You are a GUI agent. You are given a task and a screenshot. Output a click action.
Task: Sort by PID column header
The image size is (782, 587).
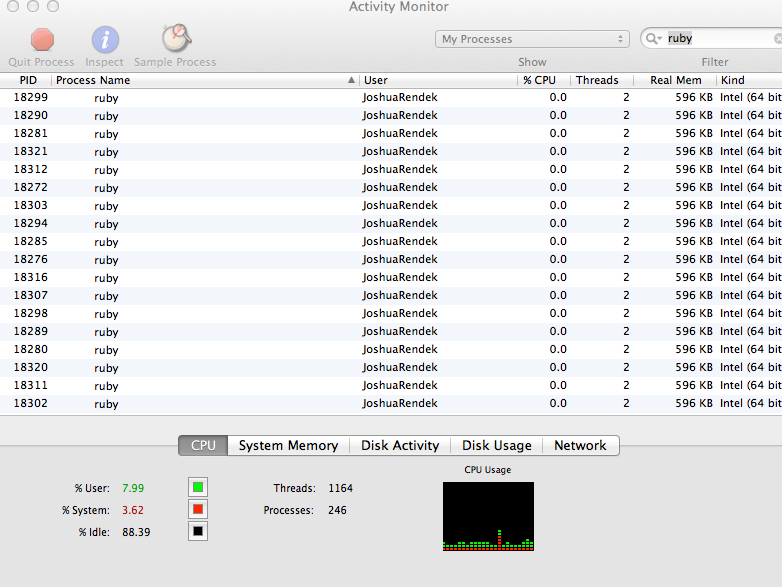pyautogui.click(x=28, y=80)
